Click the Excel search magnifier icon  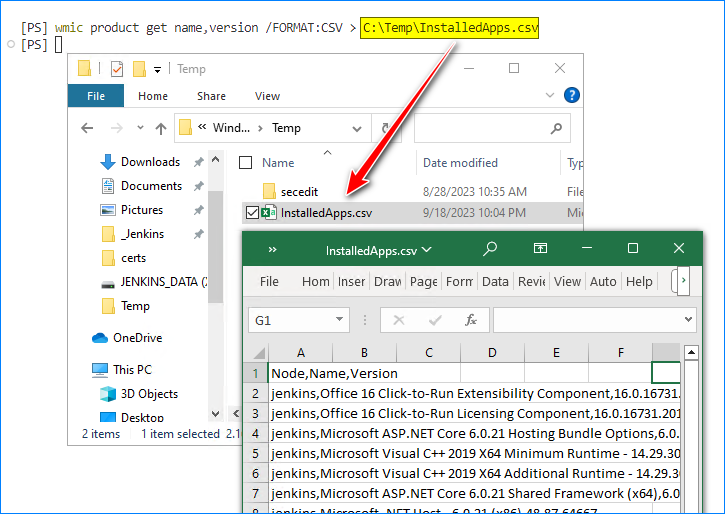pyautogui.click(x=490, y=249)
